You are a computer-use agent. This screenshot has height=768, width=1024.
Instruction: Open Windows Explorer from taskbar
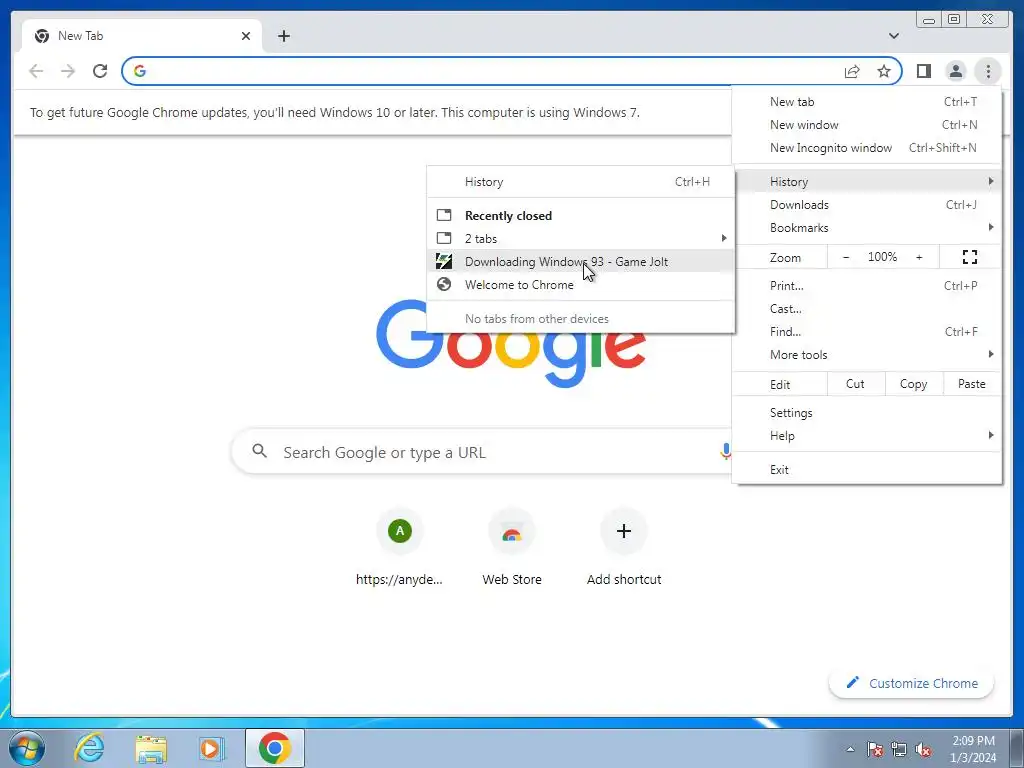[x=150, y=748]
